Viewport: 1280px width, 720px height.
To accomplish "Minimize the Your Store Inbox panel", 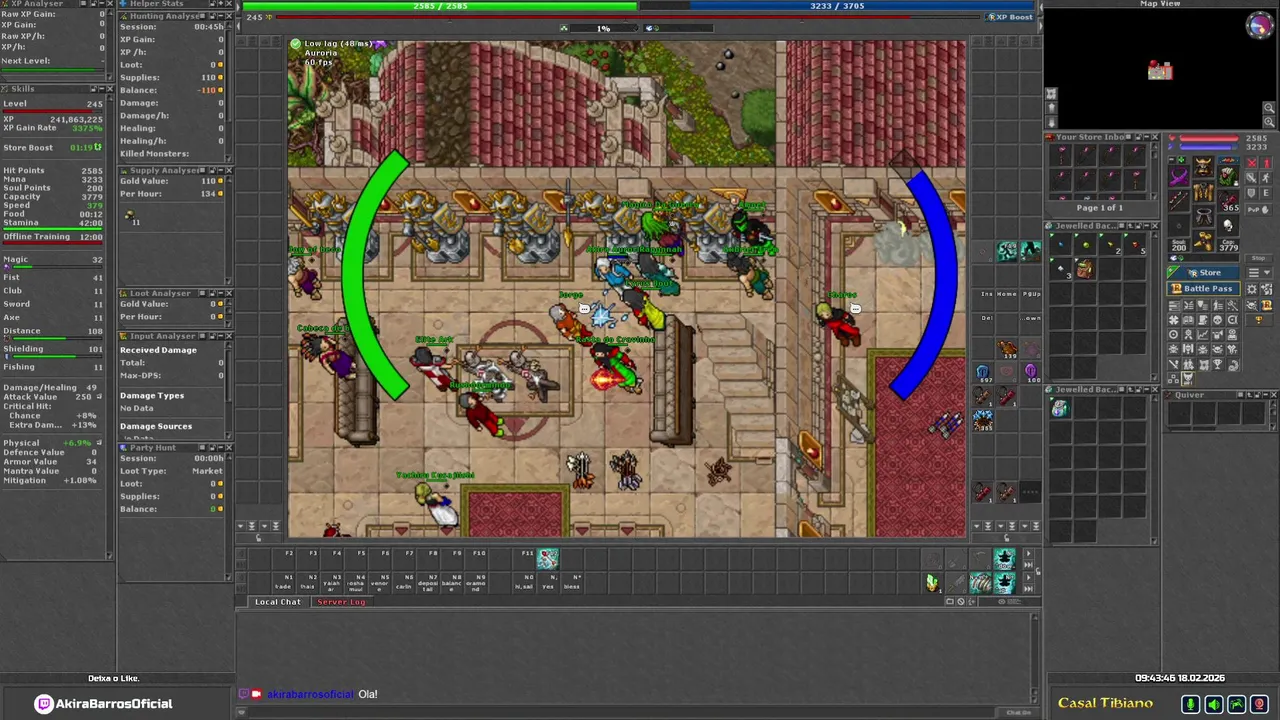I will 1147,137.
